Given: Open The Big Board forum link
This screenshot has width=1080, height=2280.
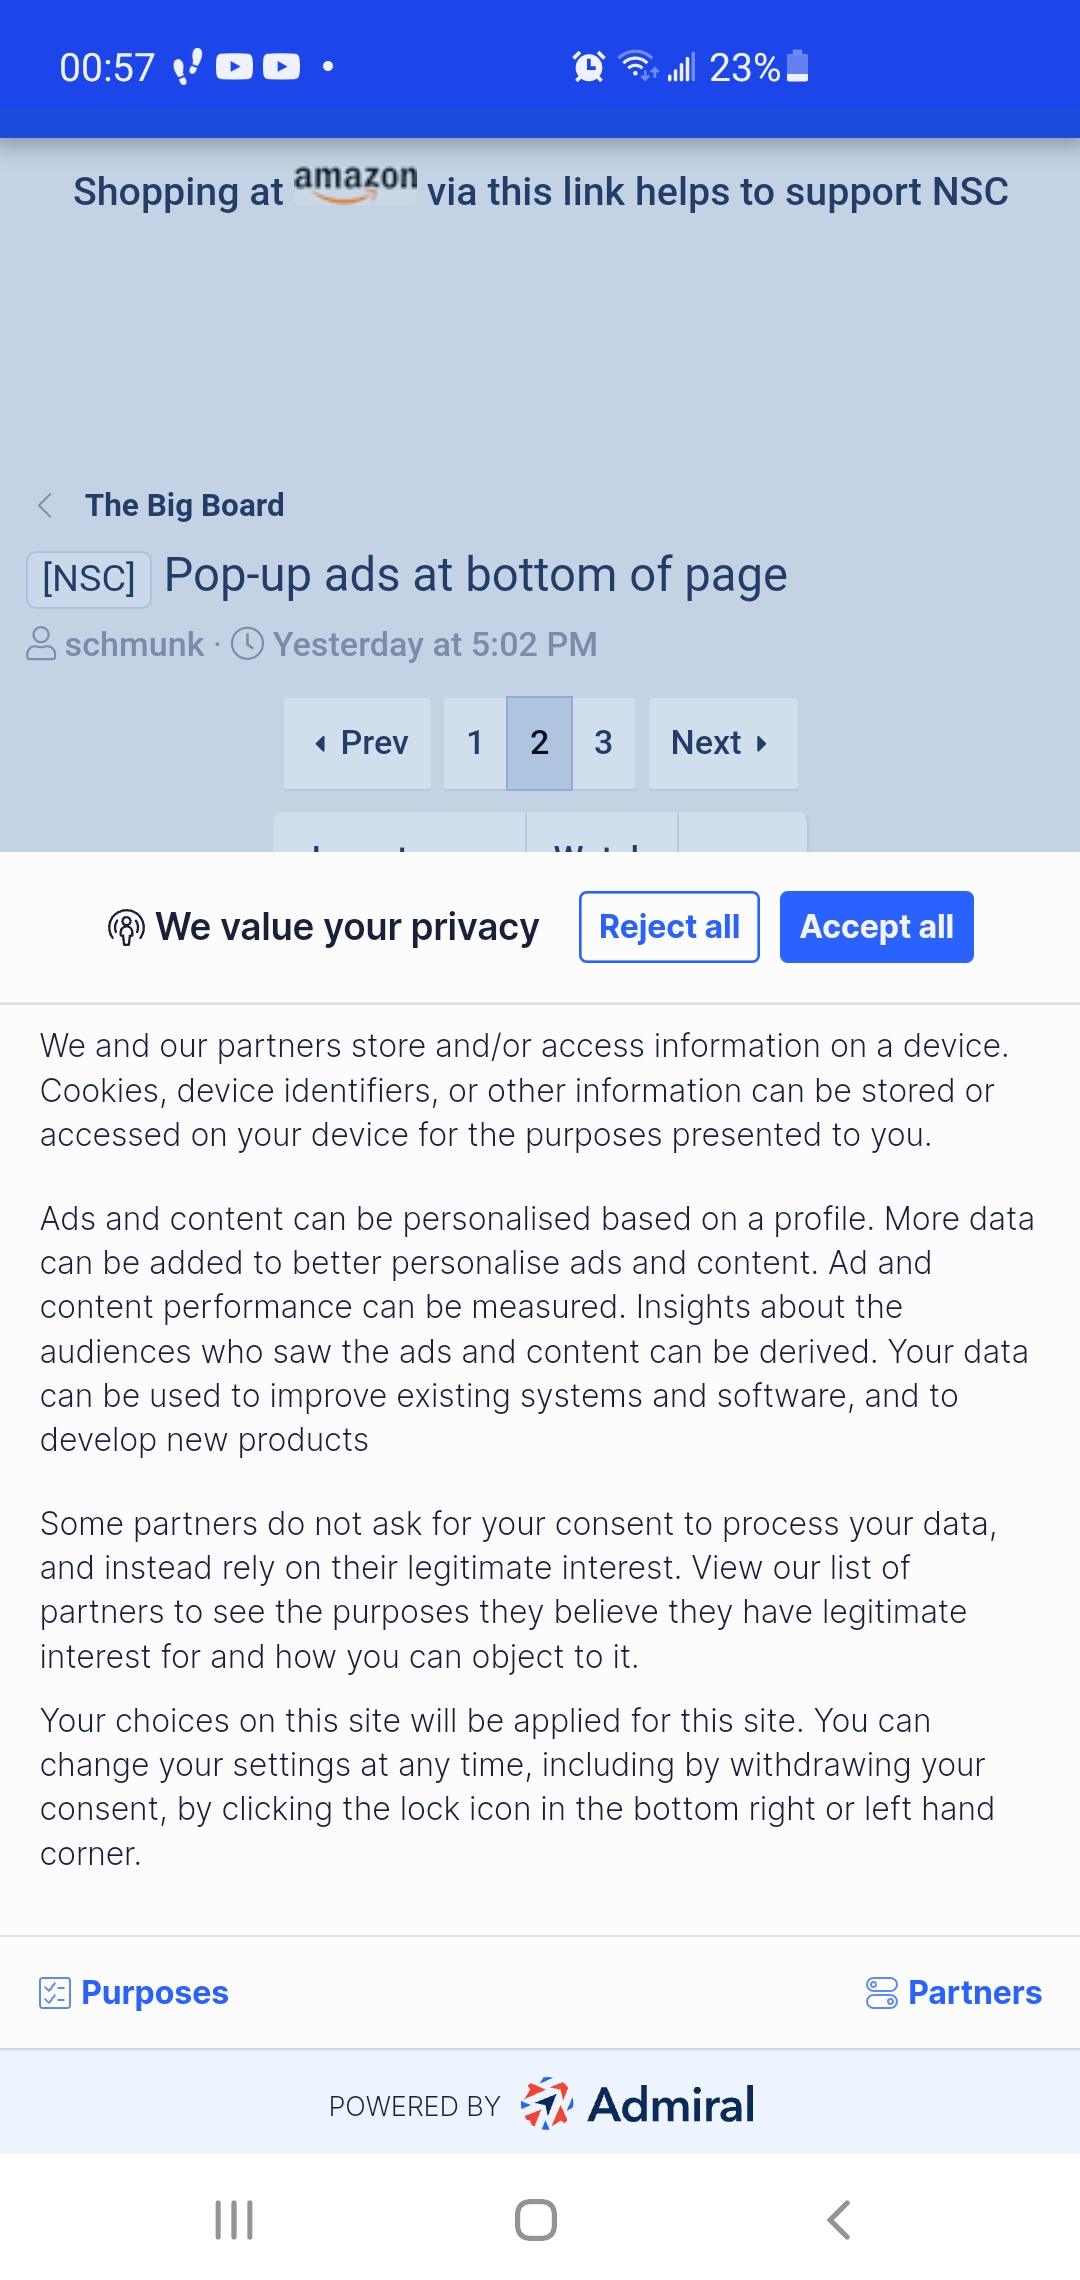Looking at the screenshot, I should [184, 505].
